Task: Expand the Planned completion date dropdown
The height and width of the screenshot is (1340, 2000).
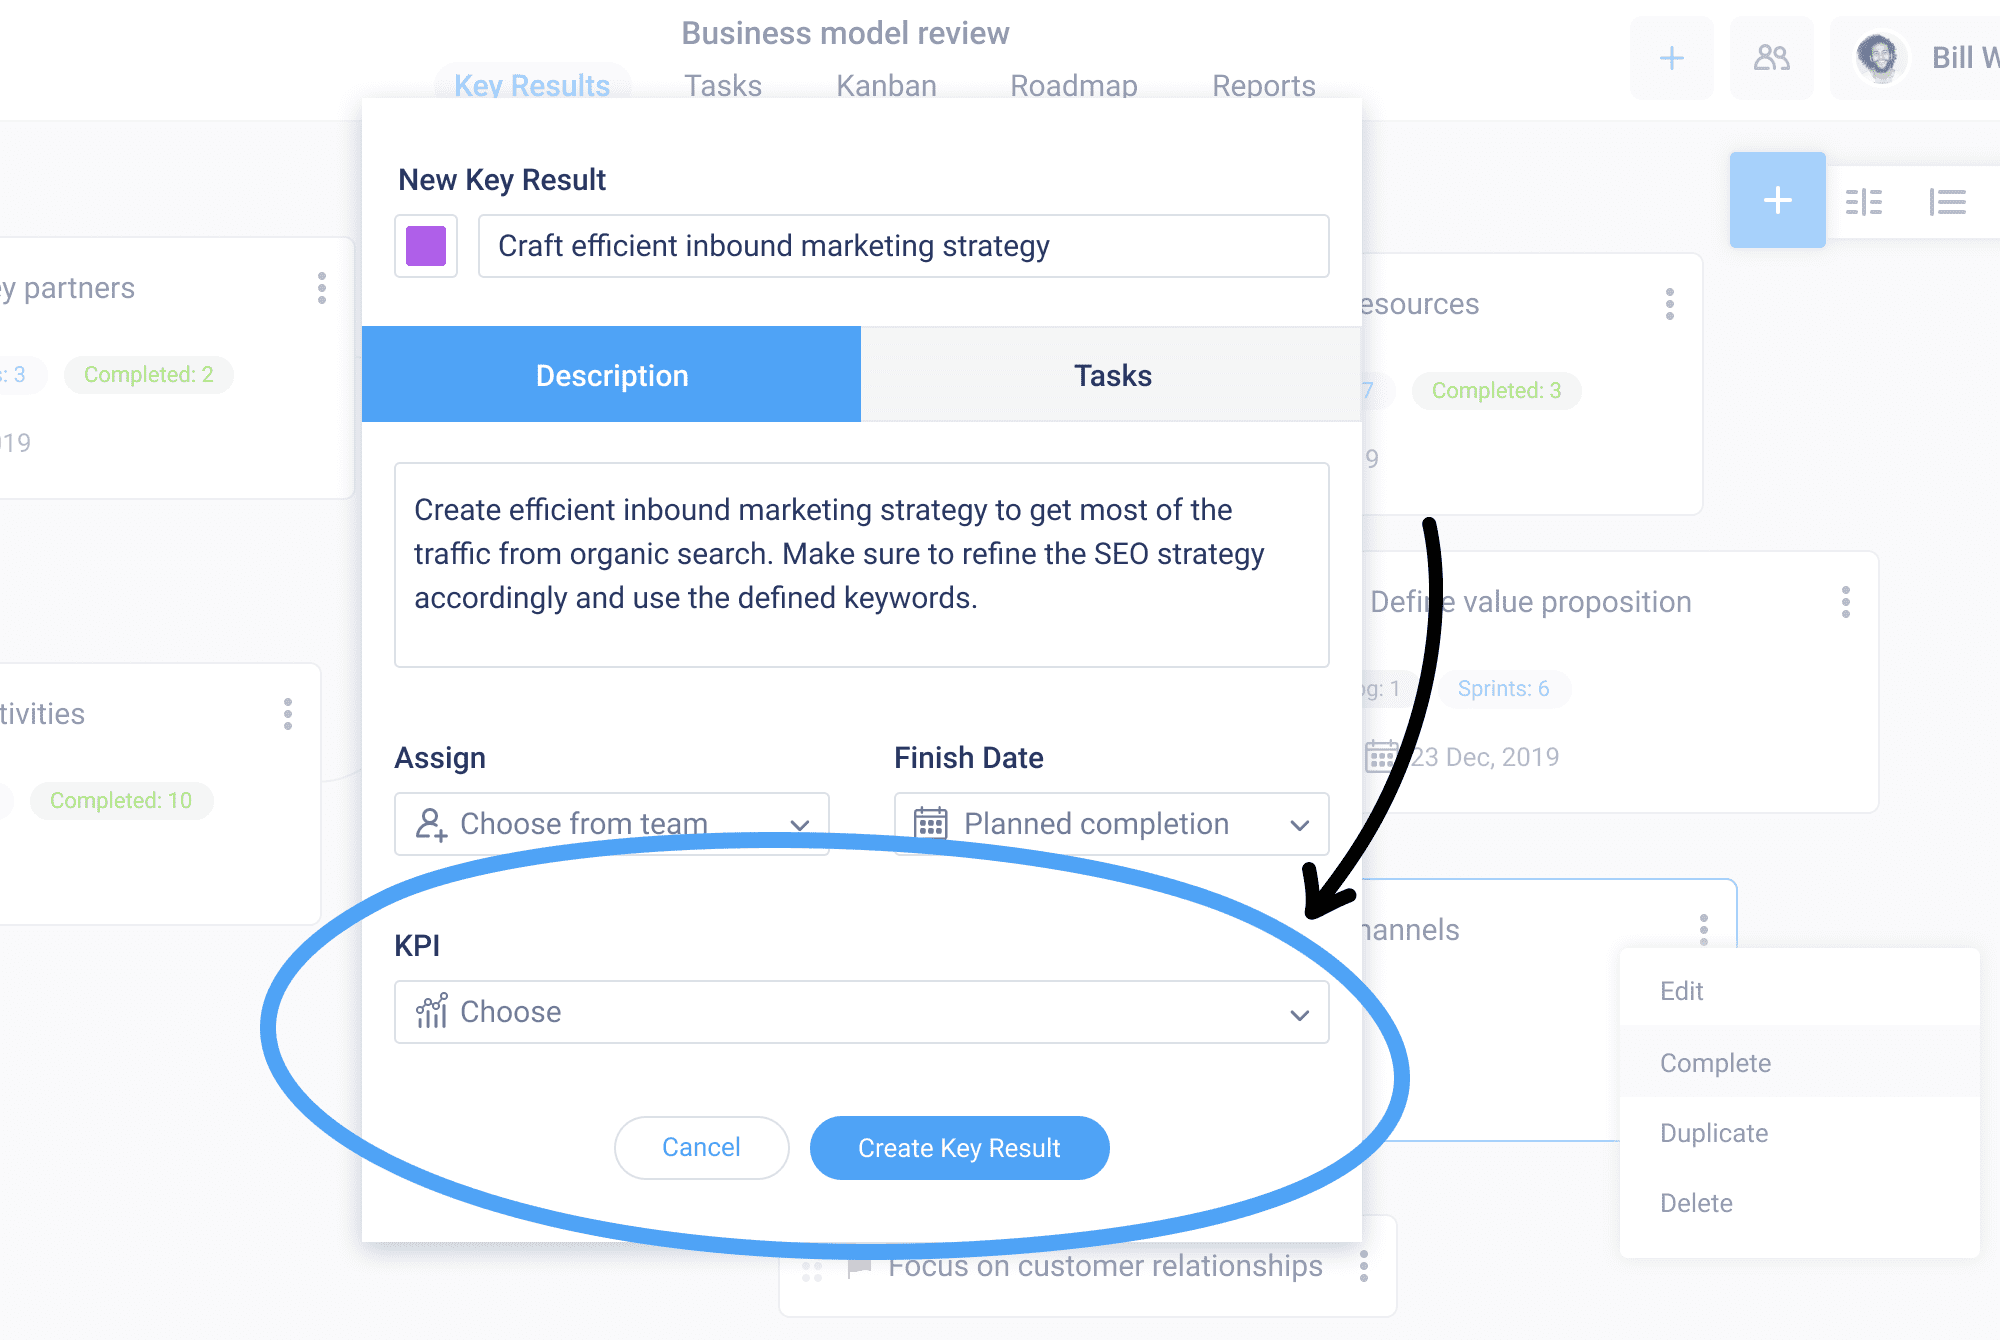Action: [x=1111, y=824]
